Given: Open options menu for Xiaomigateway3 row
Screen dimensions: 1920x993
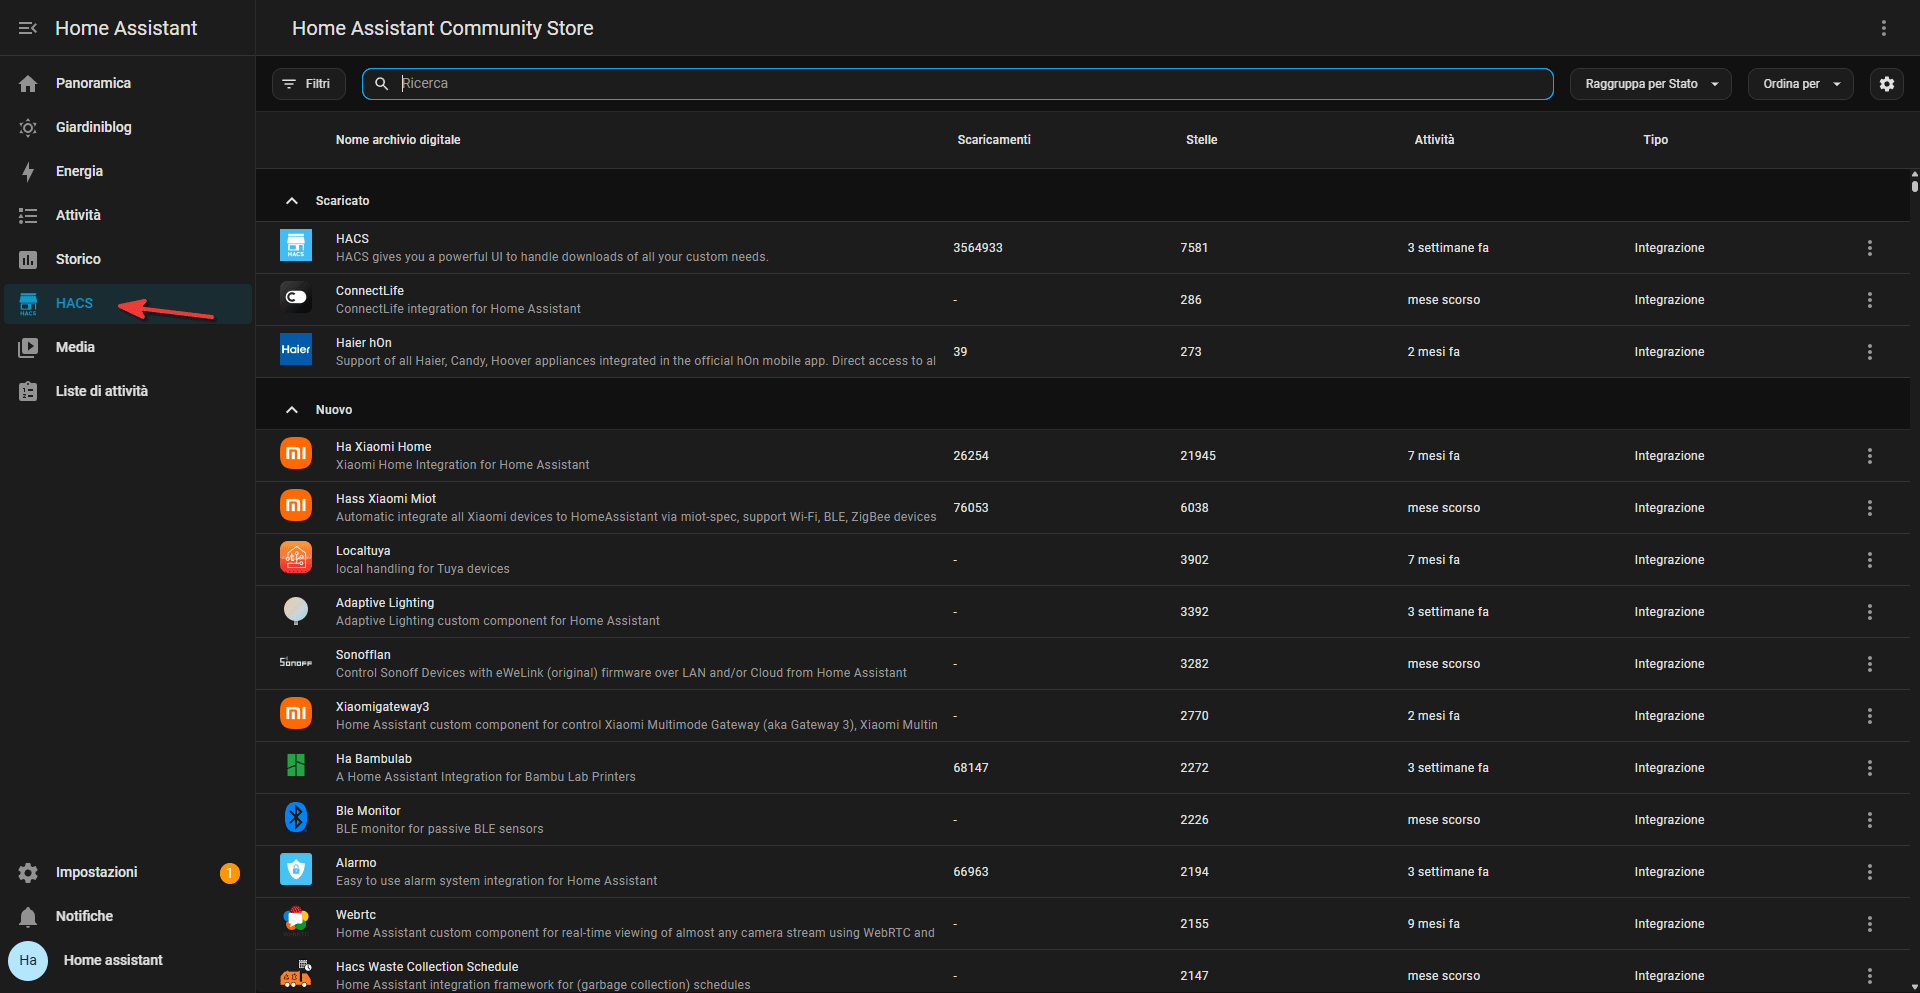Looking at the screenshot, I should (1870, 716).
